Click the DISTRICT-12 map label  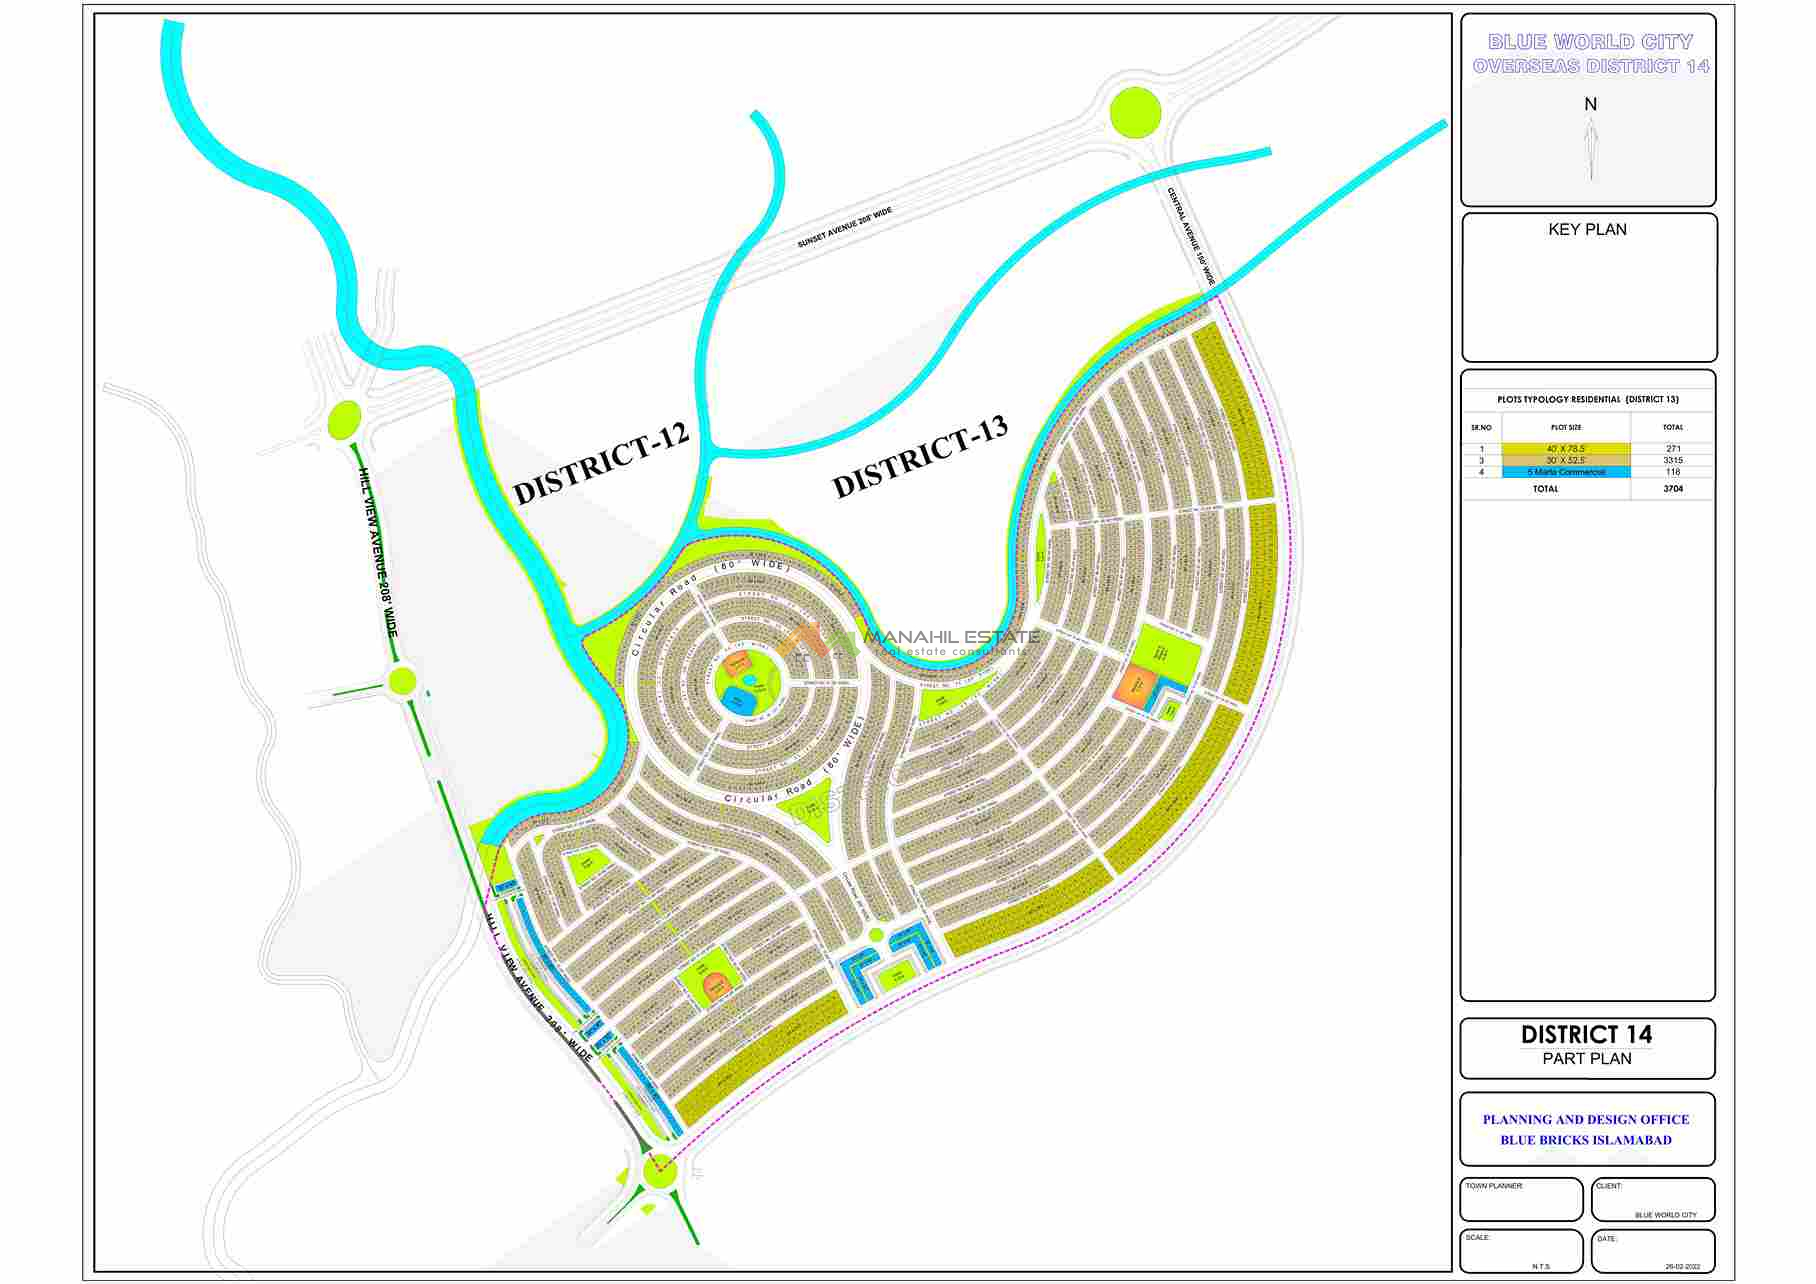[x=601, y=462]
